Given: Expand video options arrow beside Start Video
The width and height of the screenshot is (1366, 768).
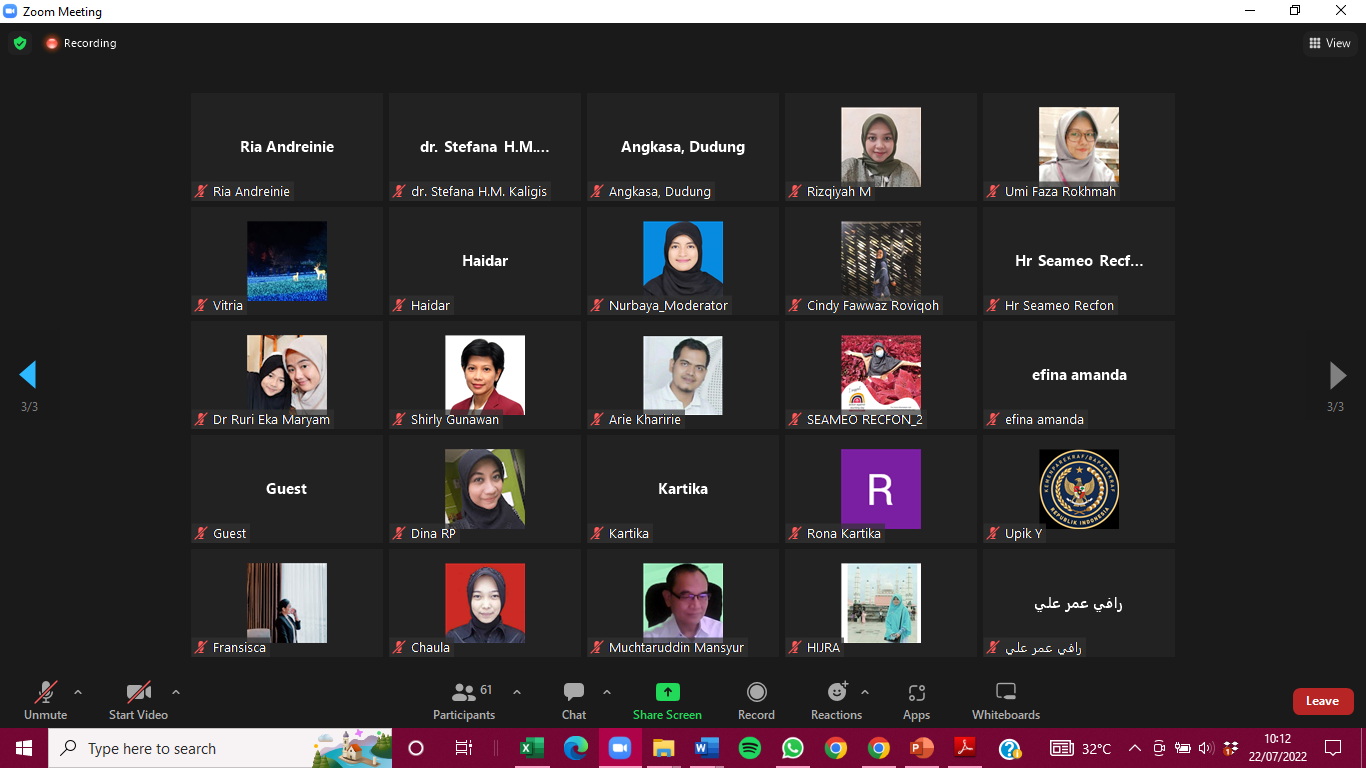Looking at the screenshot, I should [x=176, y=692].
